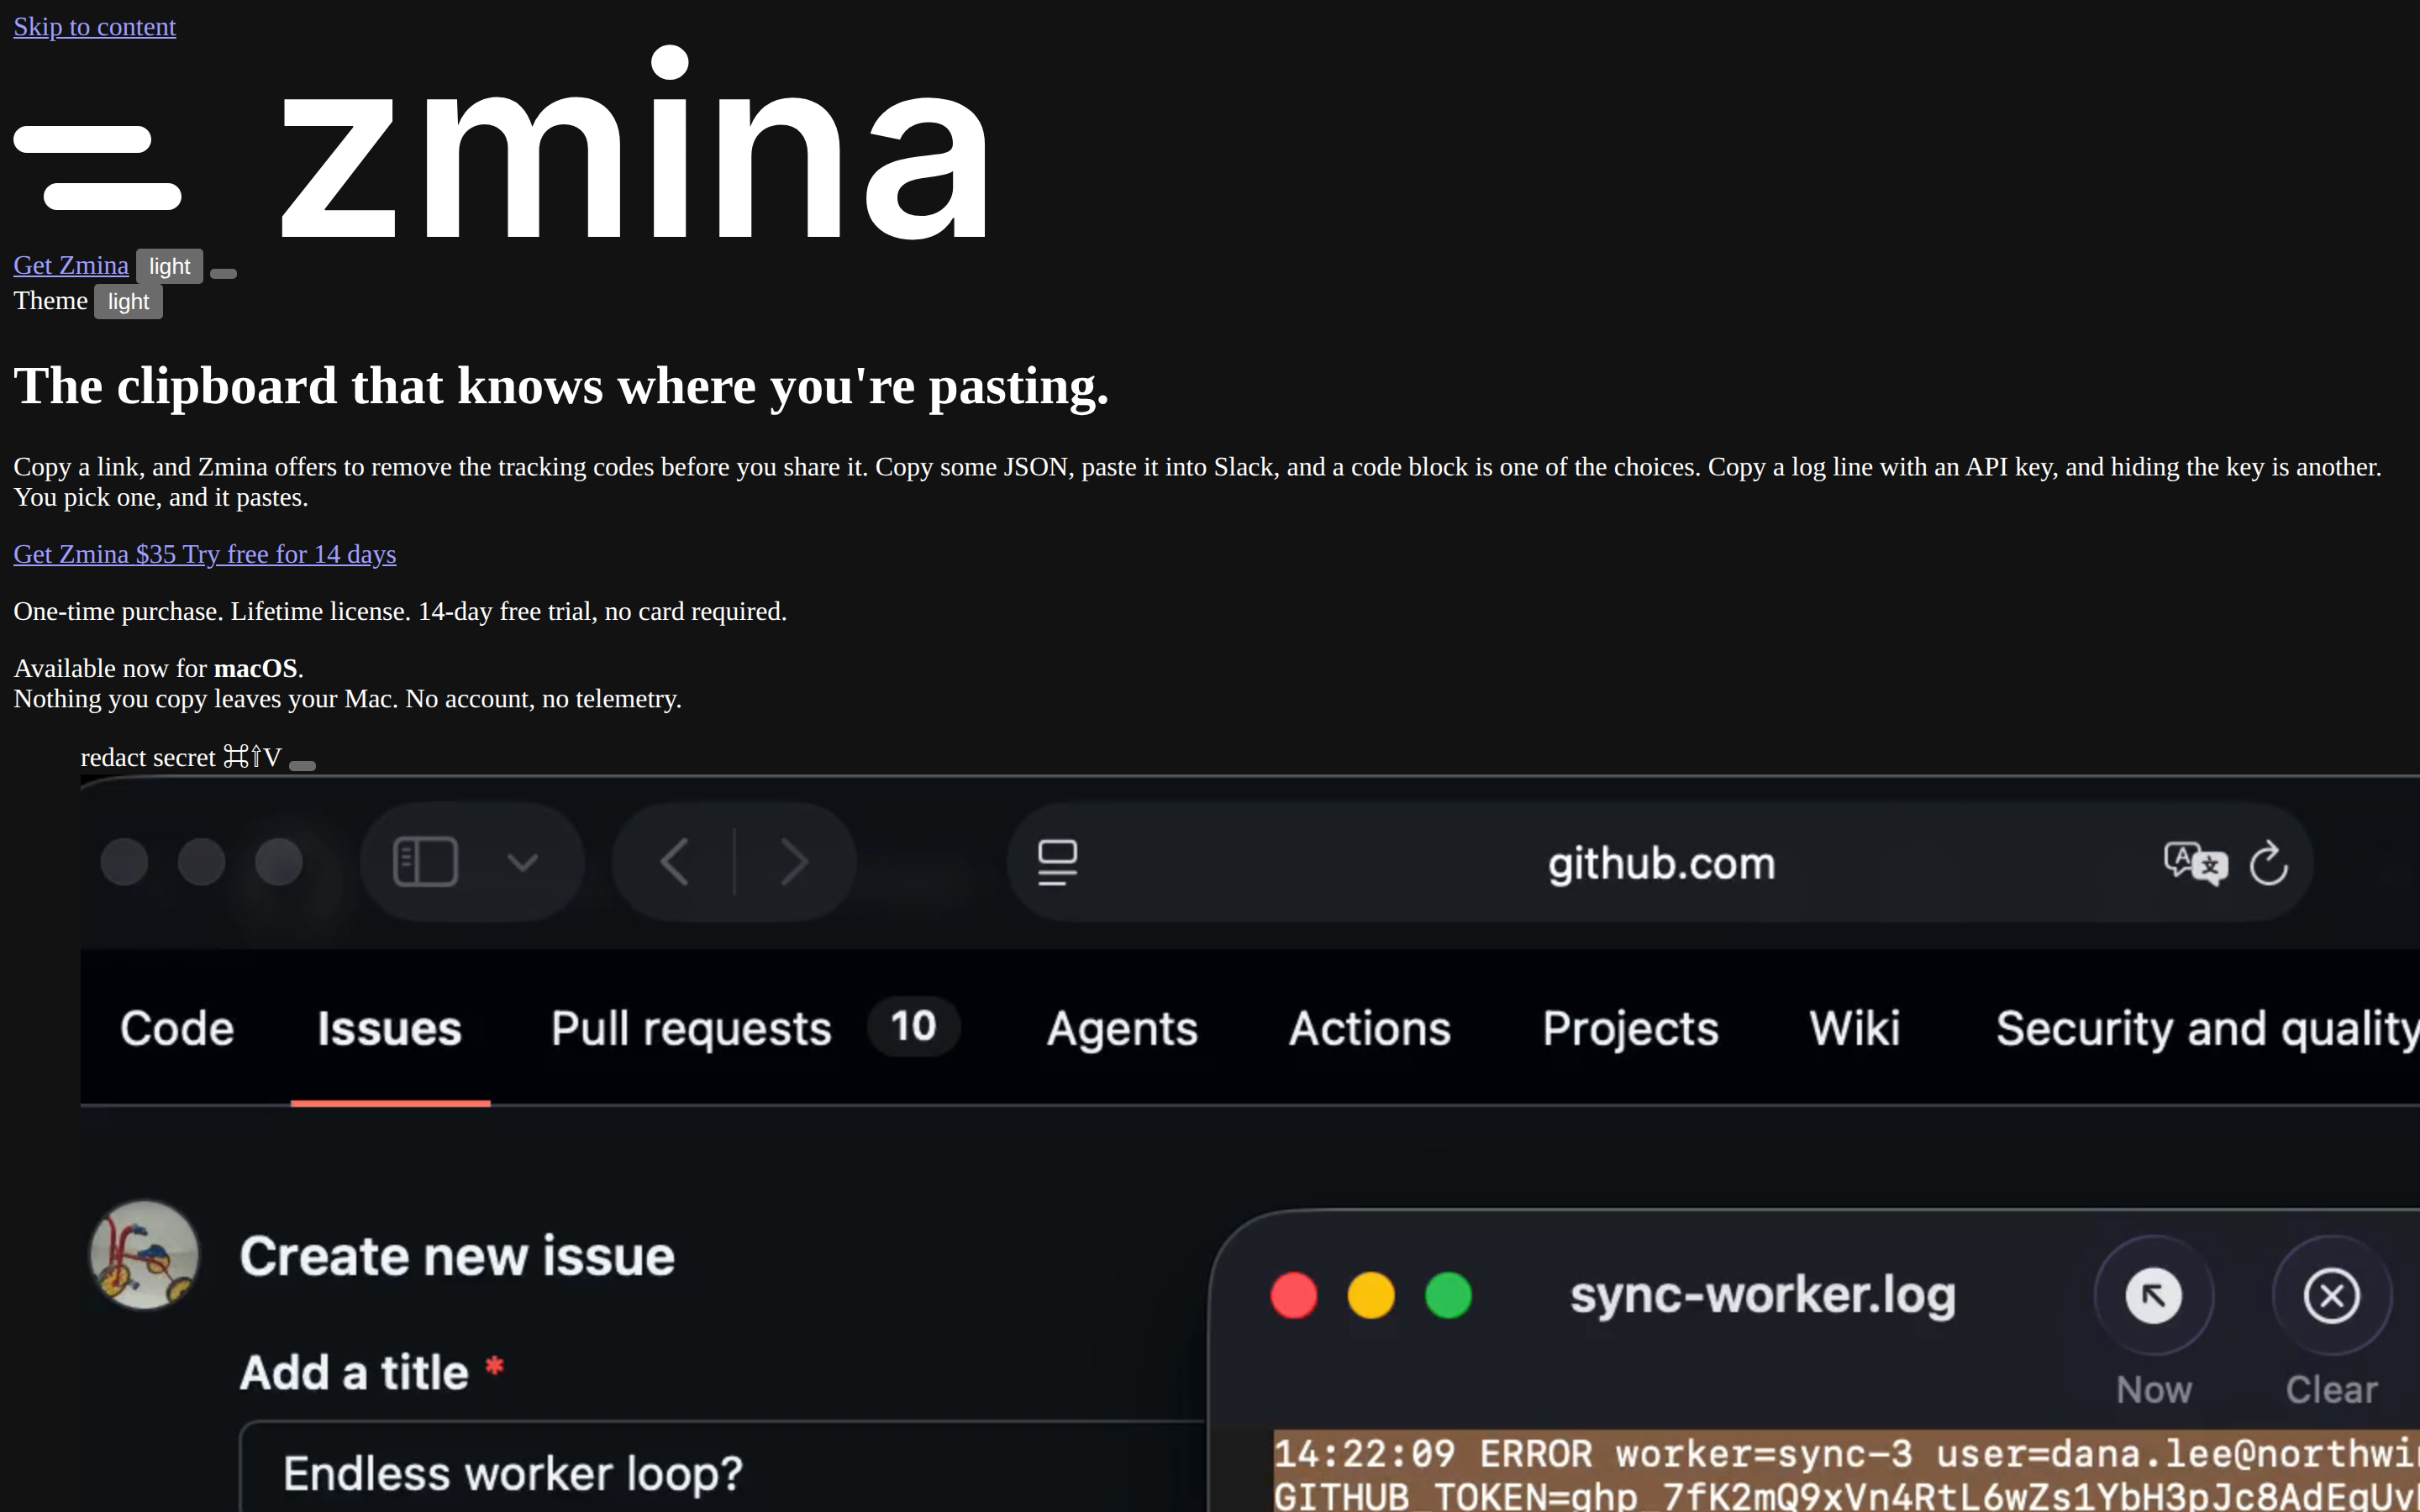Expand the sidebar dropdown chevron in Safari

coord(522,862)
